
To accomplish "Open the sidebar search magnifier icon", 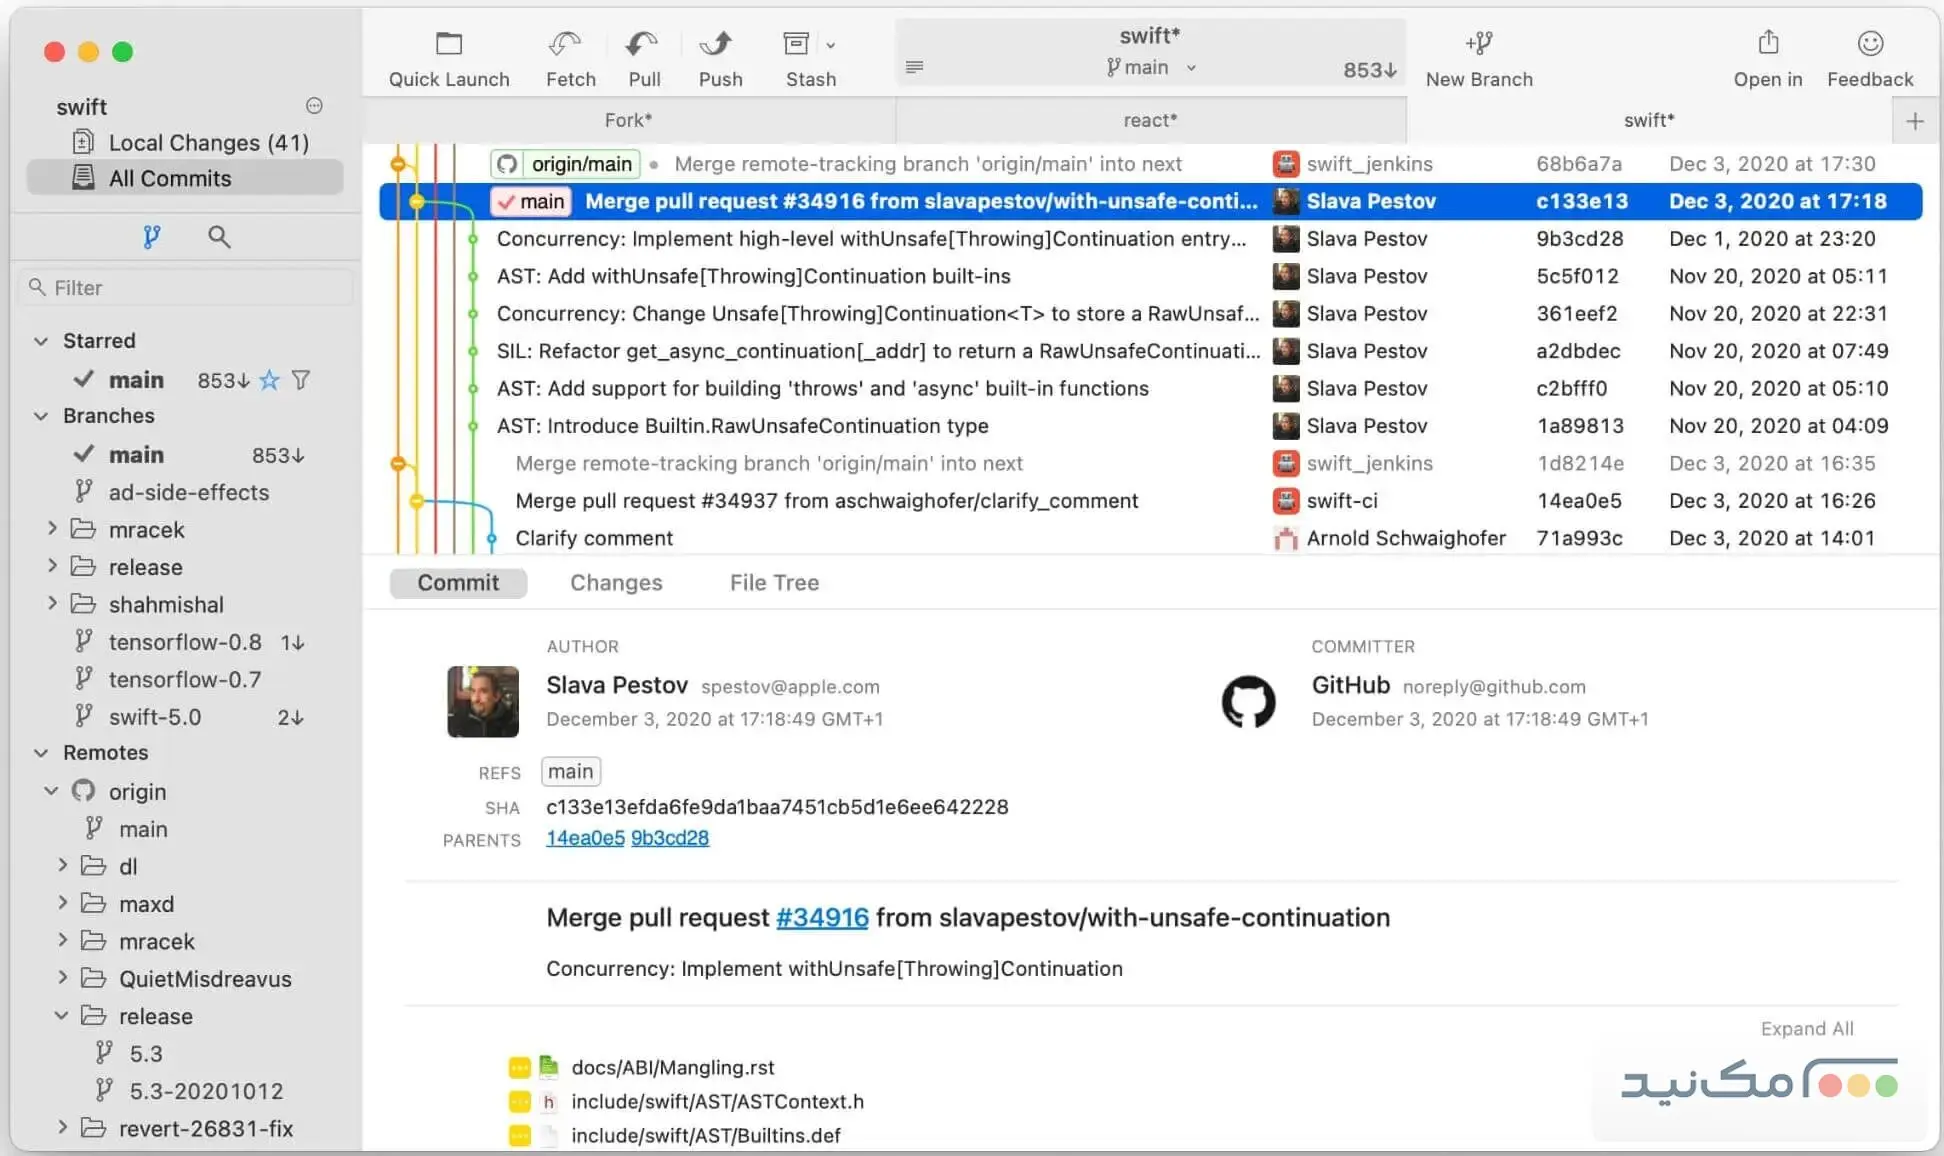I will point(219,237).
